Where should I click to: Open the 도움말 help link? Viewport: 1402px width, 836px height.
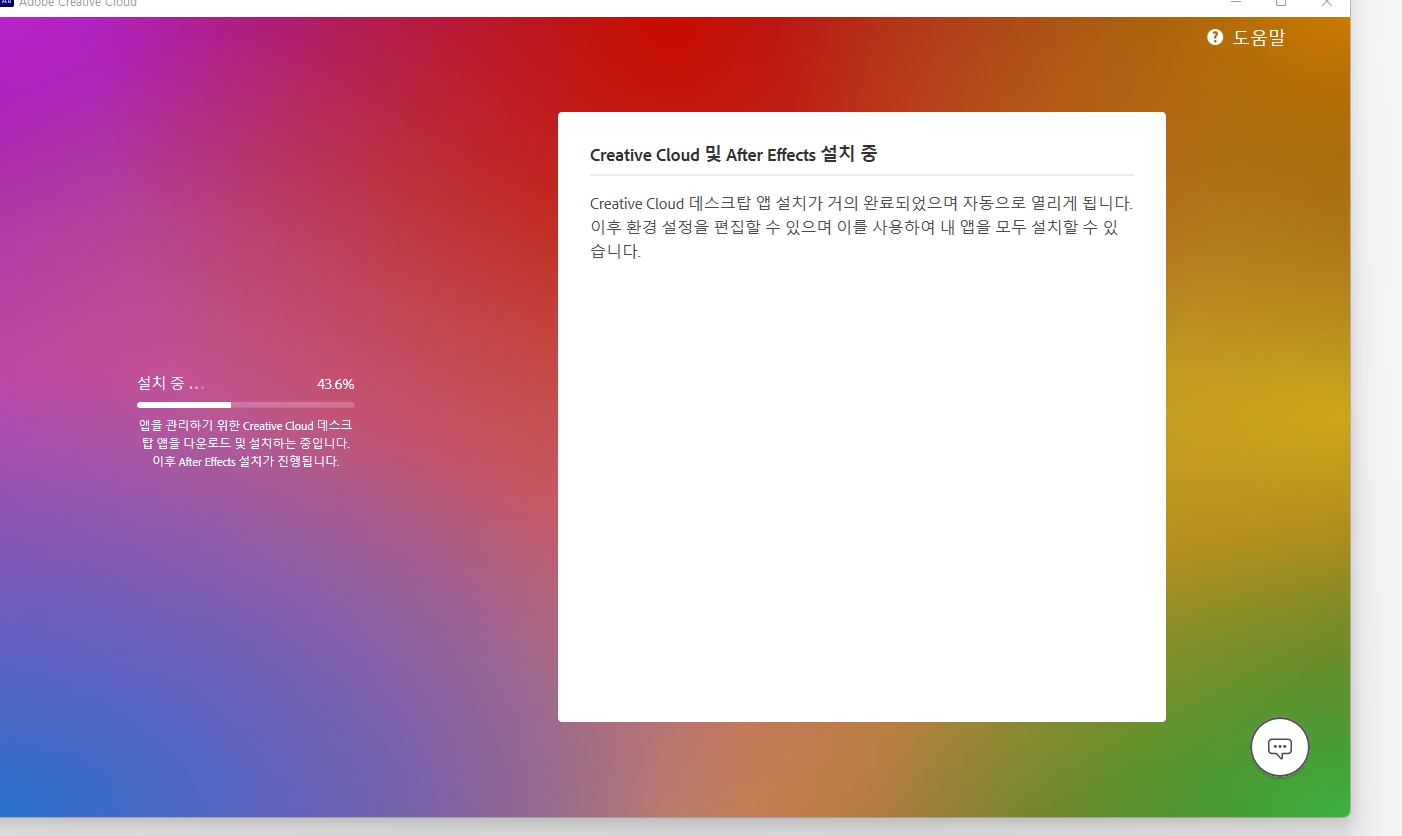pyautogui.click(x=1258, y=38)
